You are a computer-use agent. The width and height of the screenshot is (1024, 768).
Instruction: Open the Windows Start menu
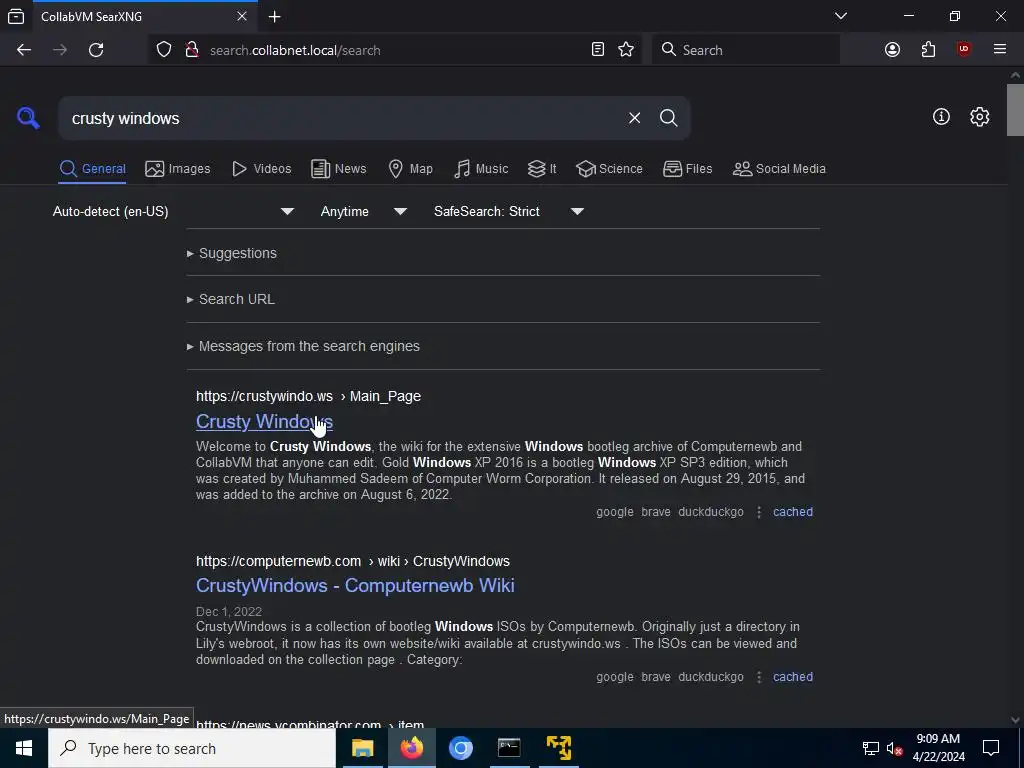point(24,748)
